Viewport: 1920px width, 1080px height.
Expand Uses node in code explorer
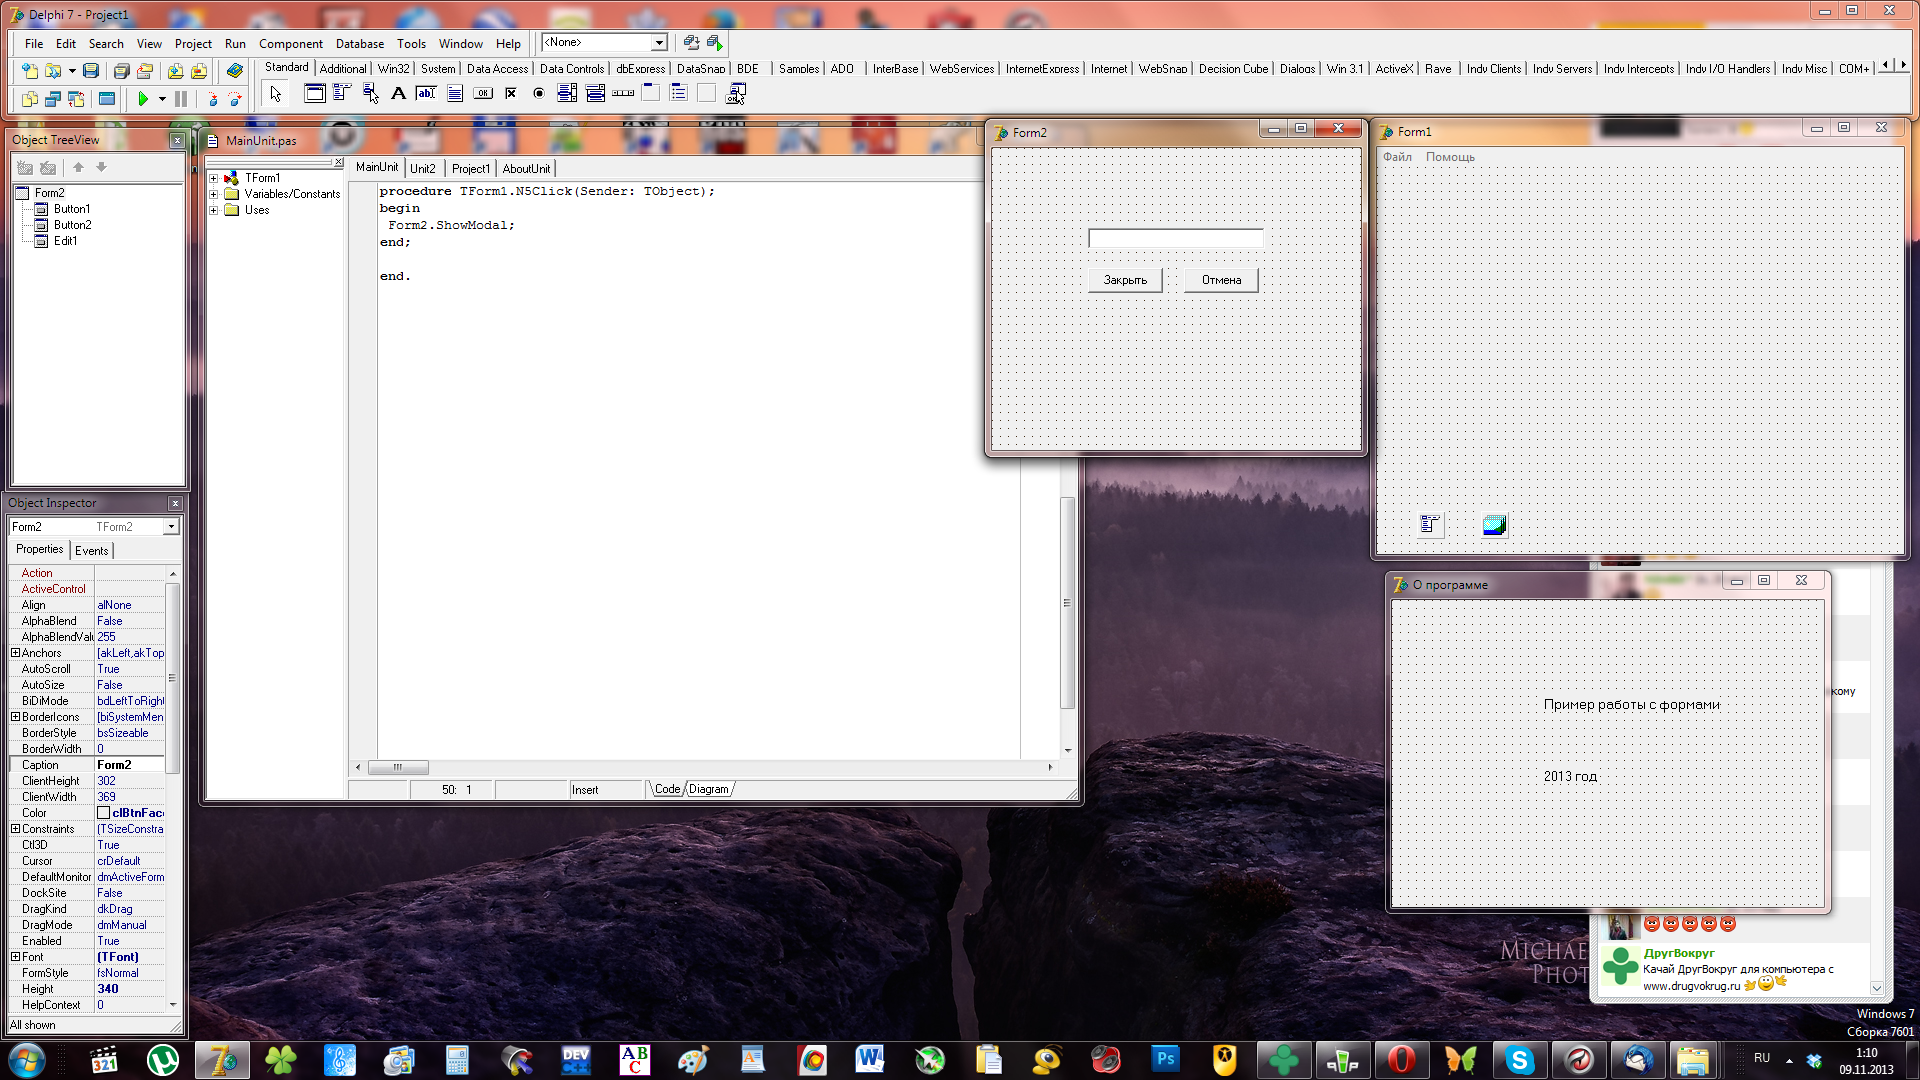click(x=213, y=210)
